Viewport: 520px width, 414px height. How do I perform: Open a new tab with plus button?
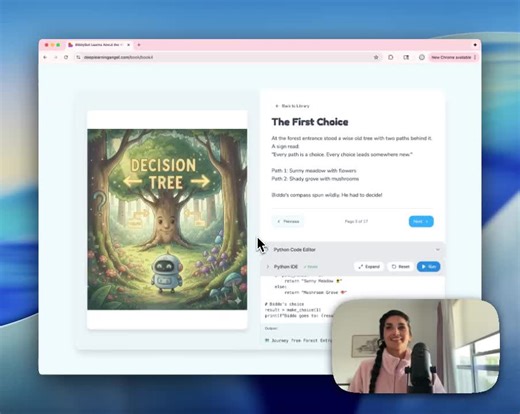pos(139,45)
